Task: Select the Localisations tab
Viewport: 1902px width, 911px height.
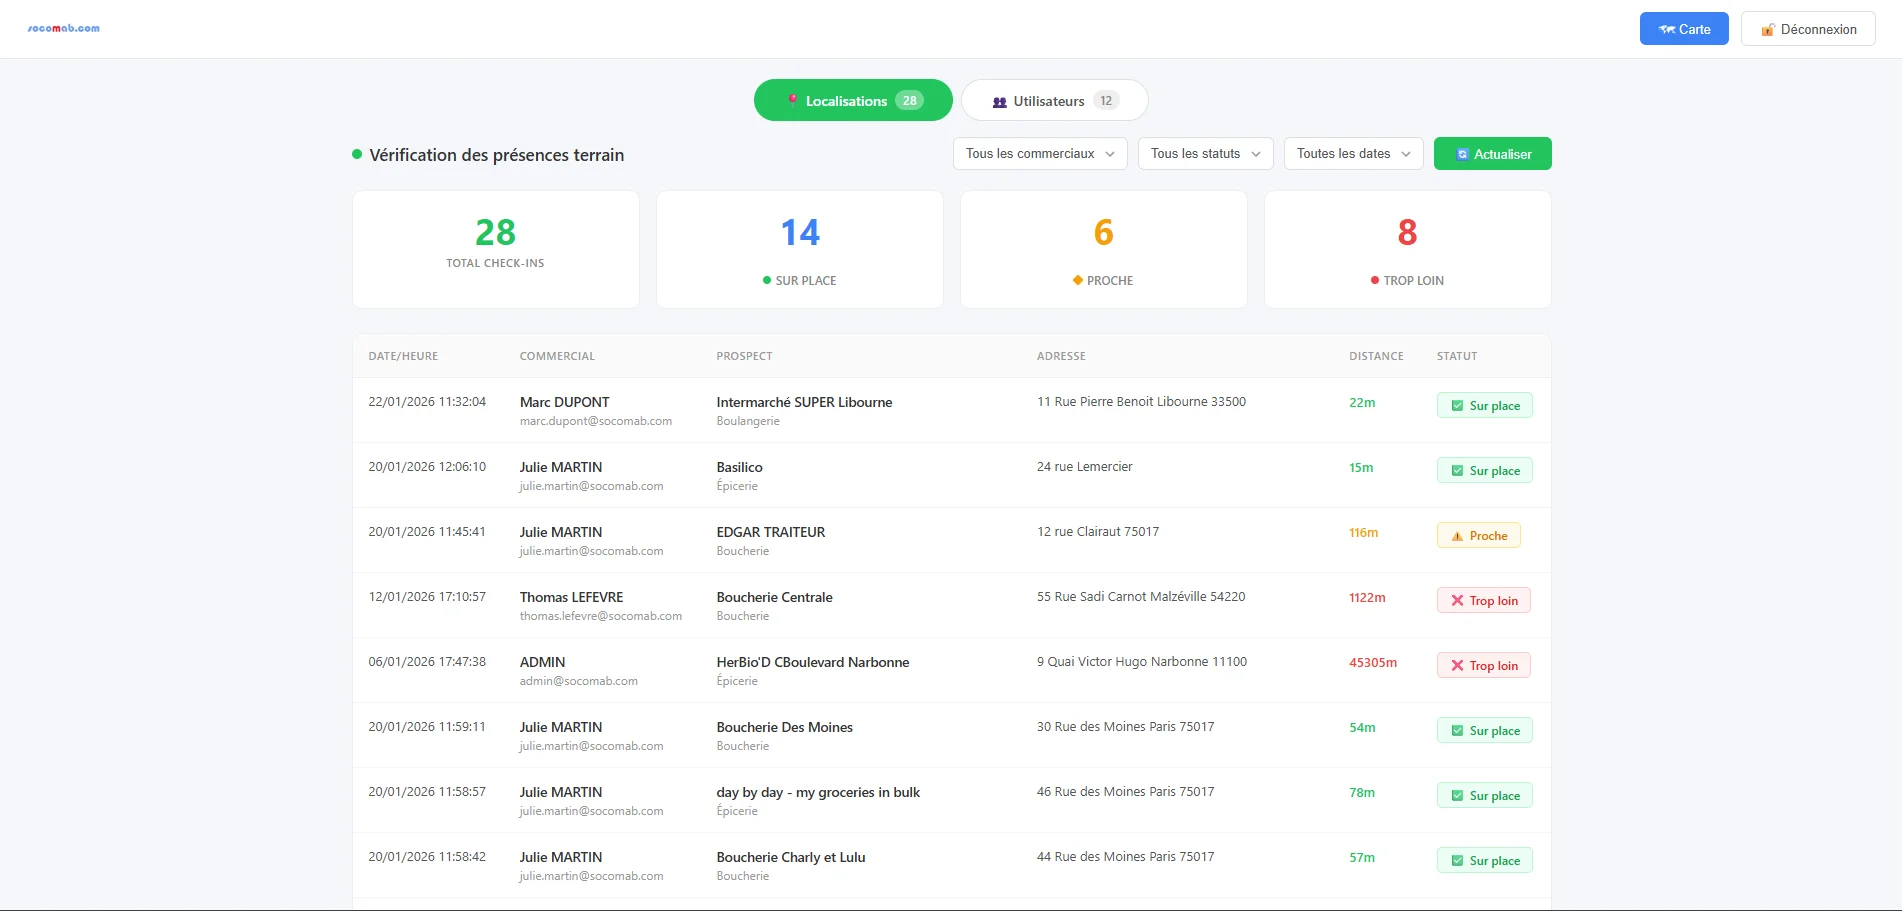Action: click(x=853, y=101)
